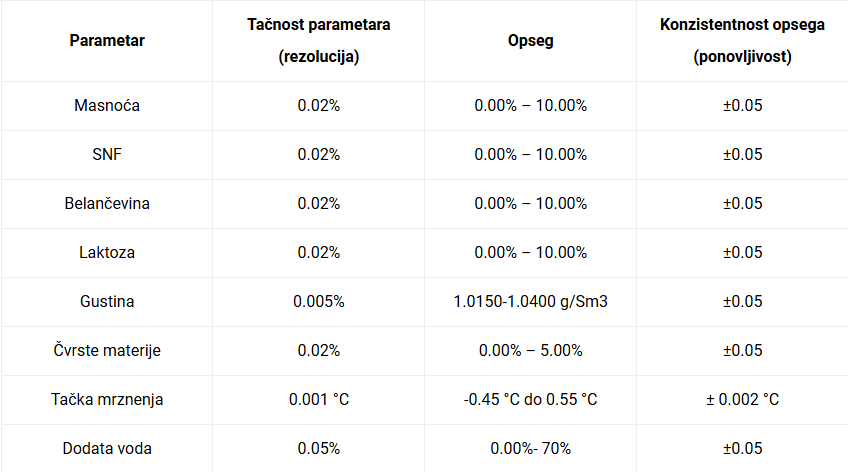The image size is (848, 472).
Task: Select the -0.45 °C do 0.55 °C cell
Action: (x=530, y=400)
